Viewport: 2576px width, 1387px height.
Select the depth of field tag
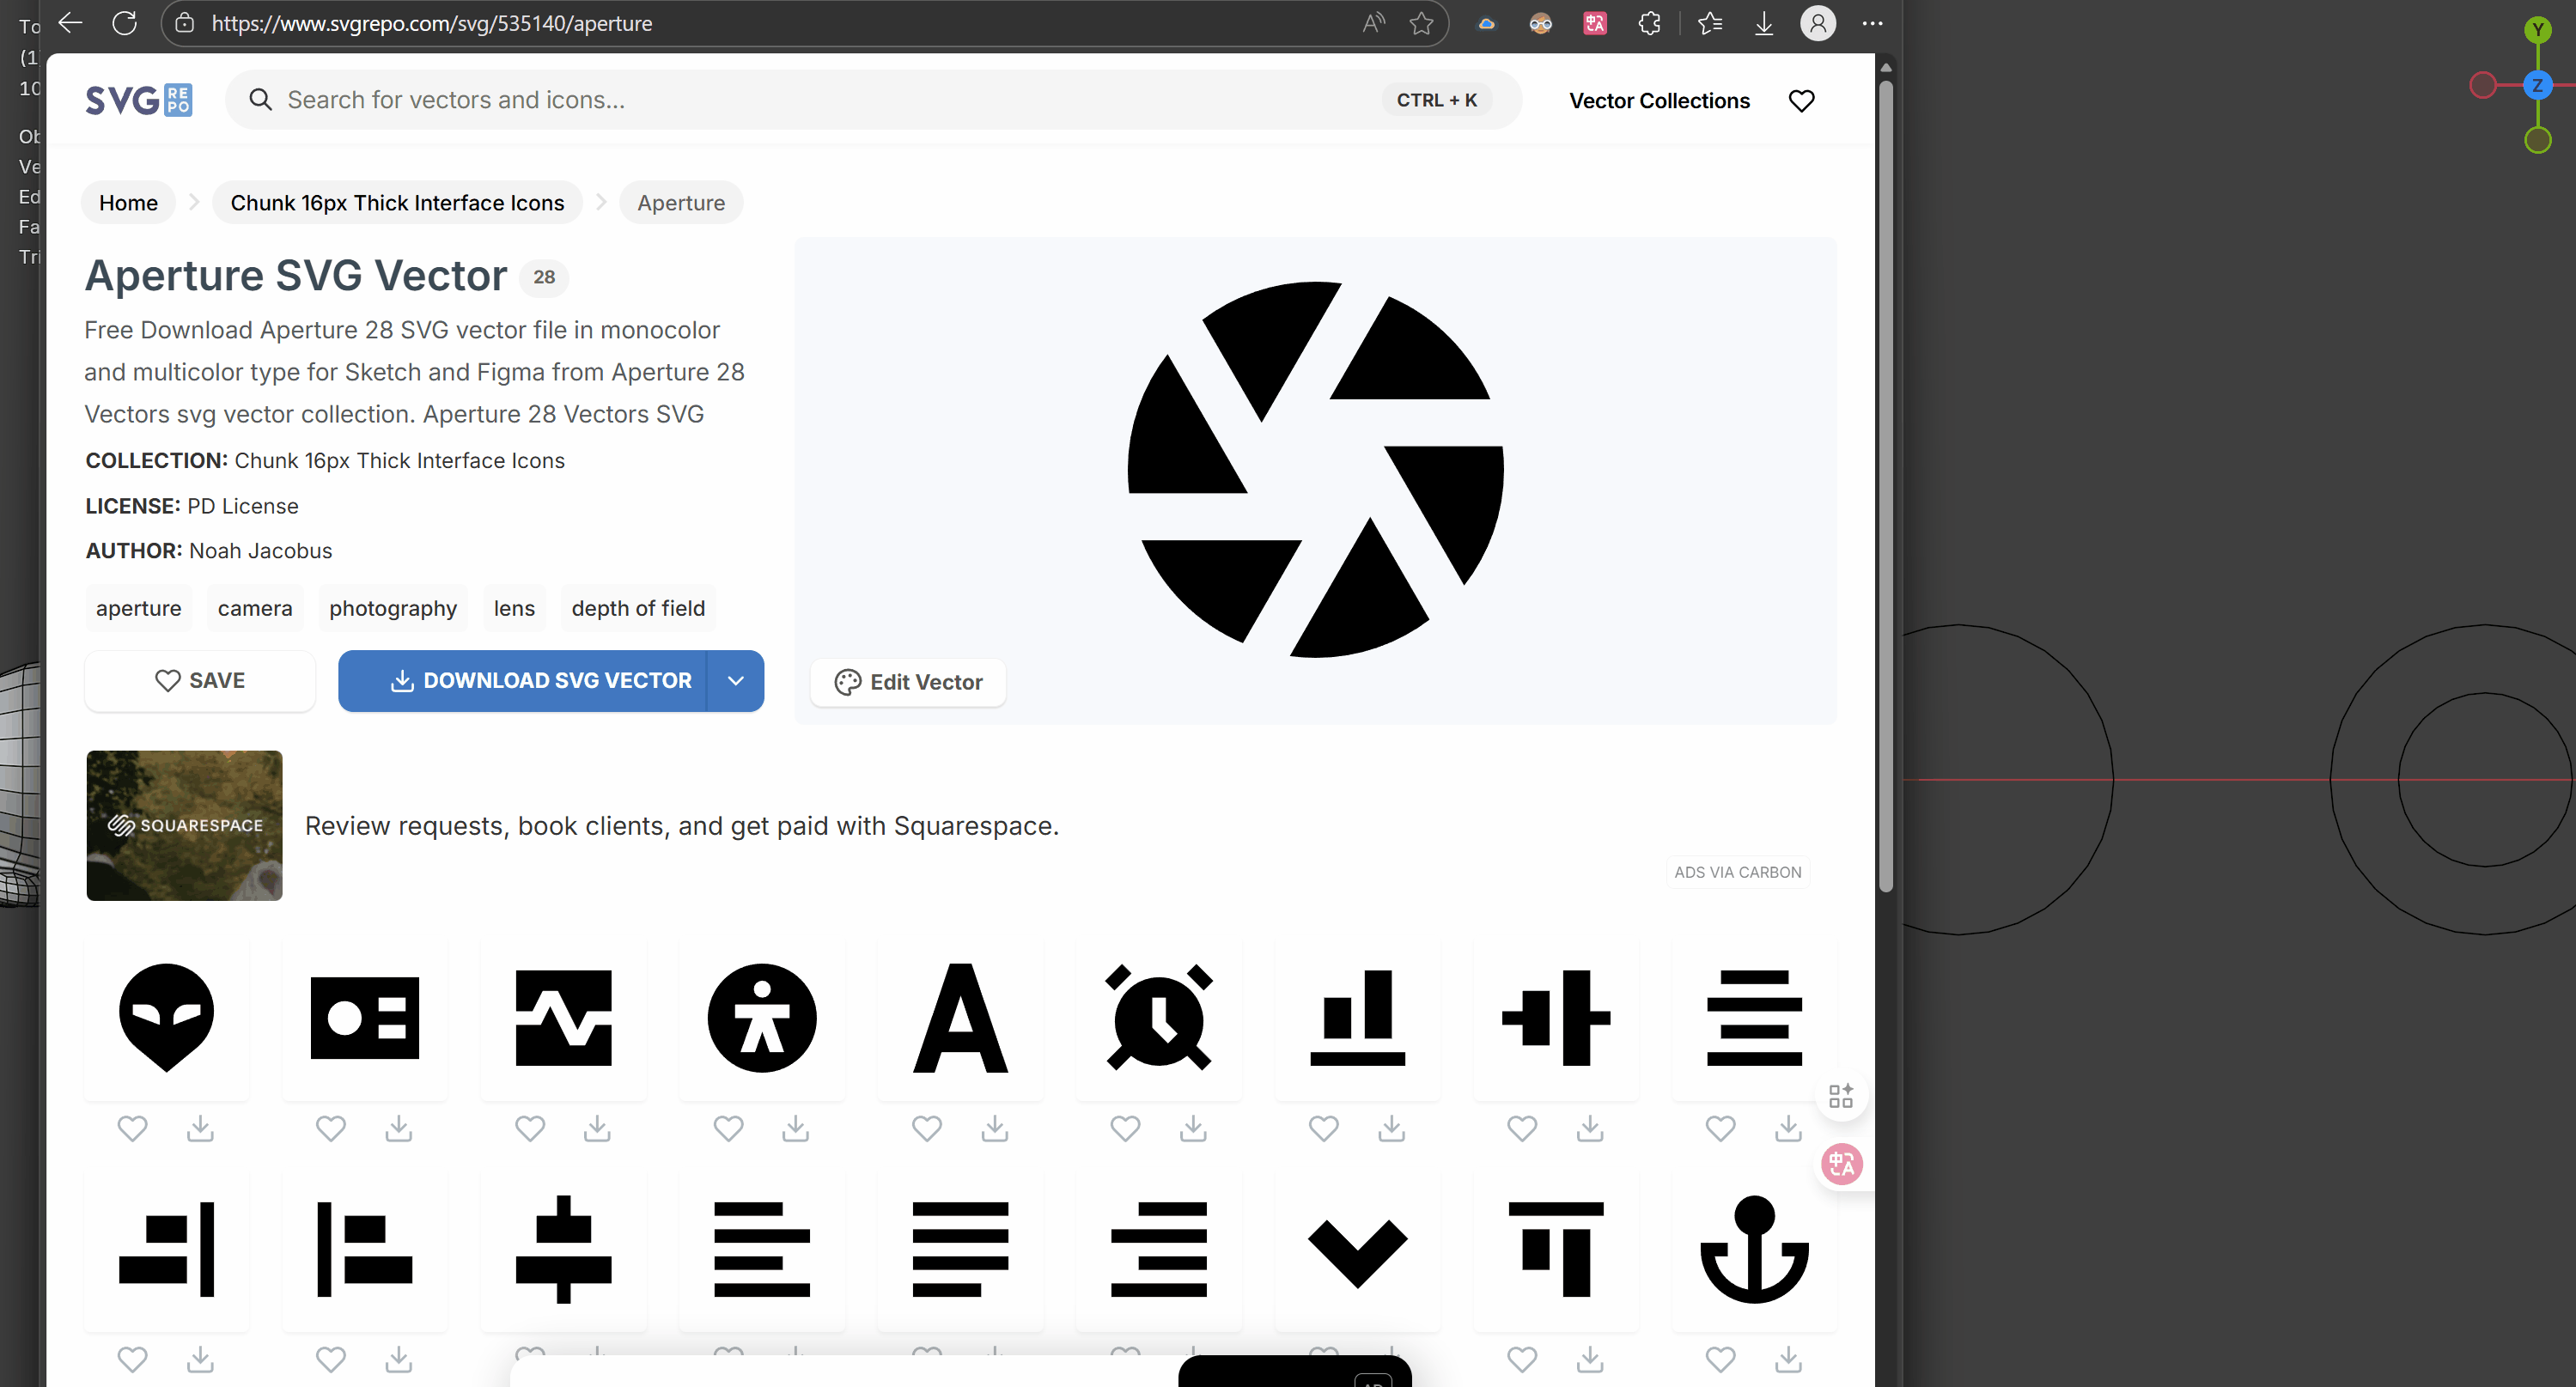pos(638,608)
